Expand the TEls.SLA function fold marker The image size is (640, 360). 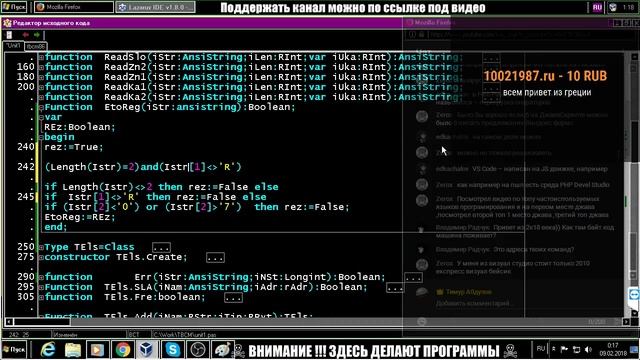41,287
